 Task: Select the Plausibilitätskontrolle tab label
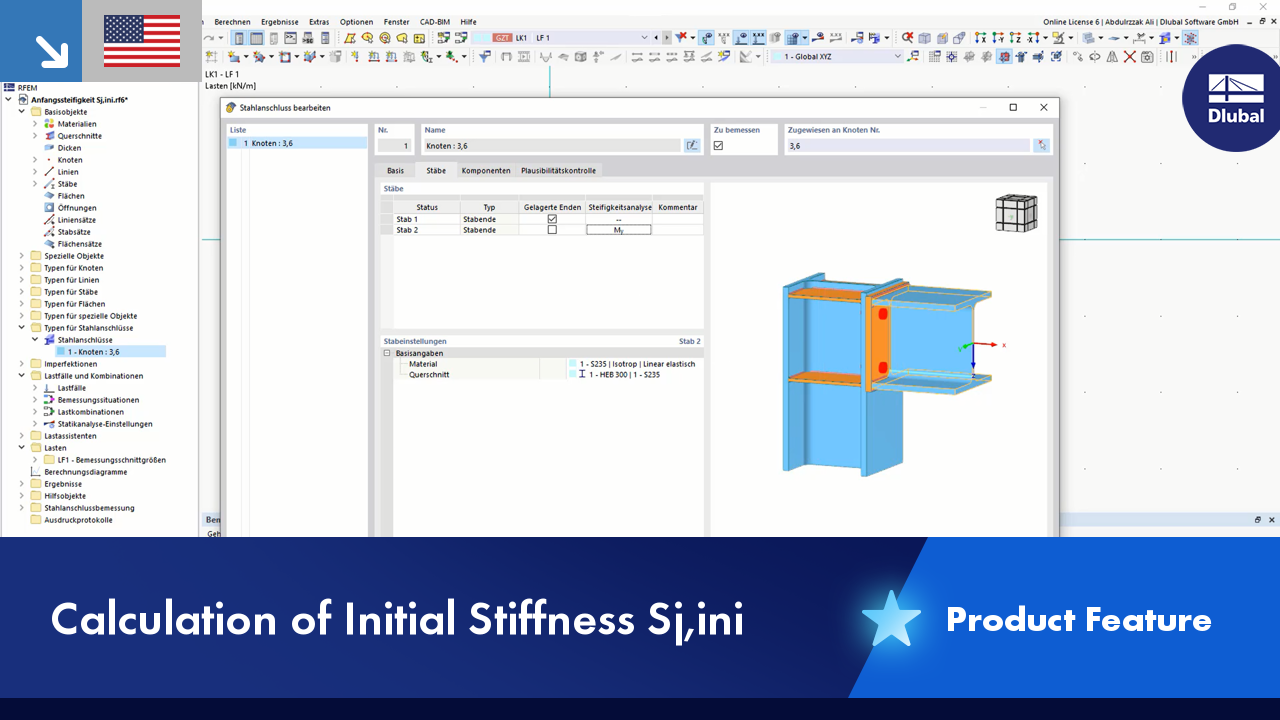(x=558, y=171)
